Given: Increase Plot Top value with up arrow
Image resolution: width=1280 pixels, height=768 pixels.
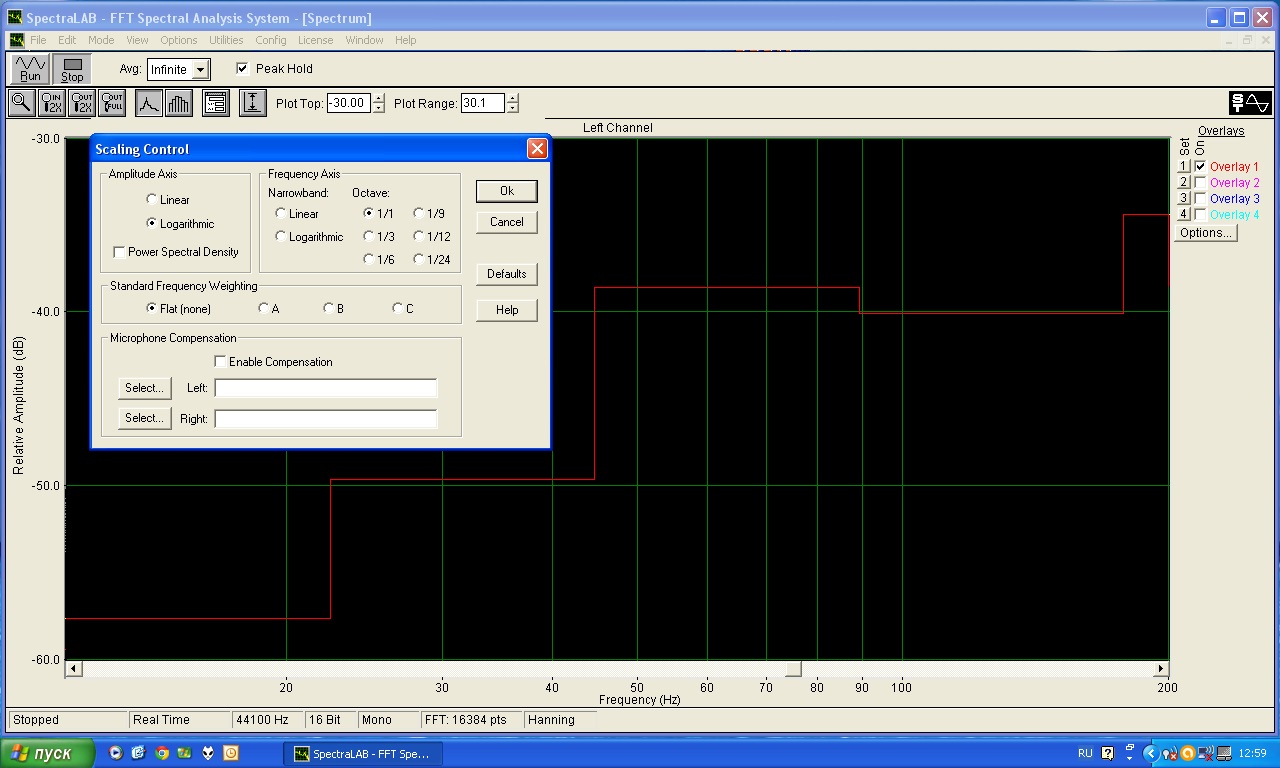Looking at the screenshot, I should (x=378, y=98).
